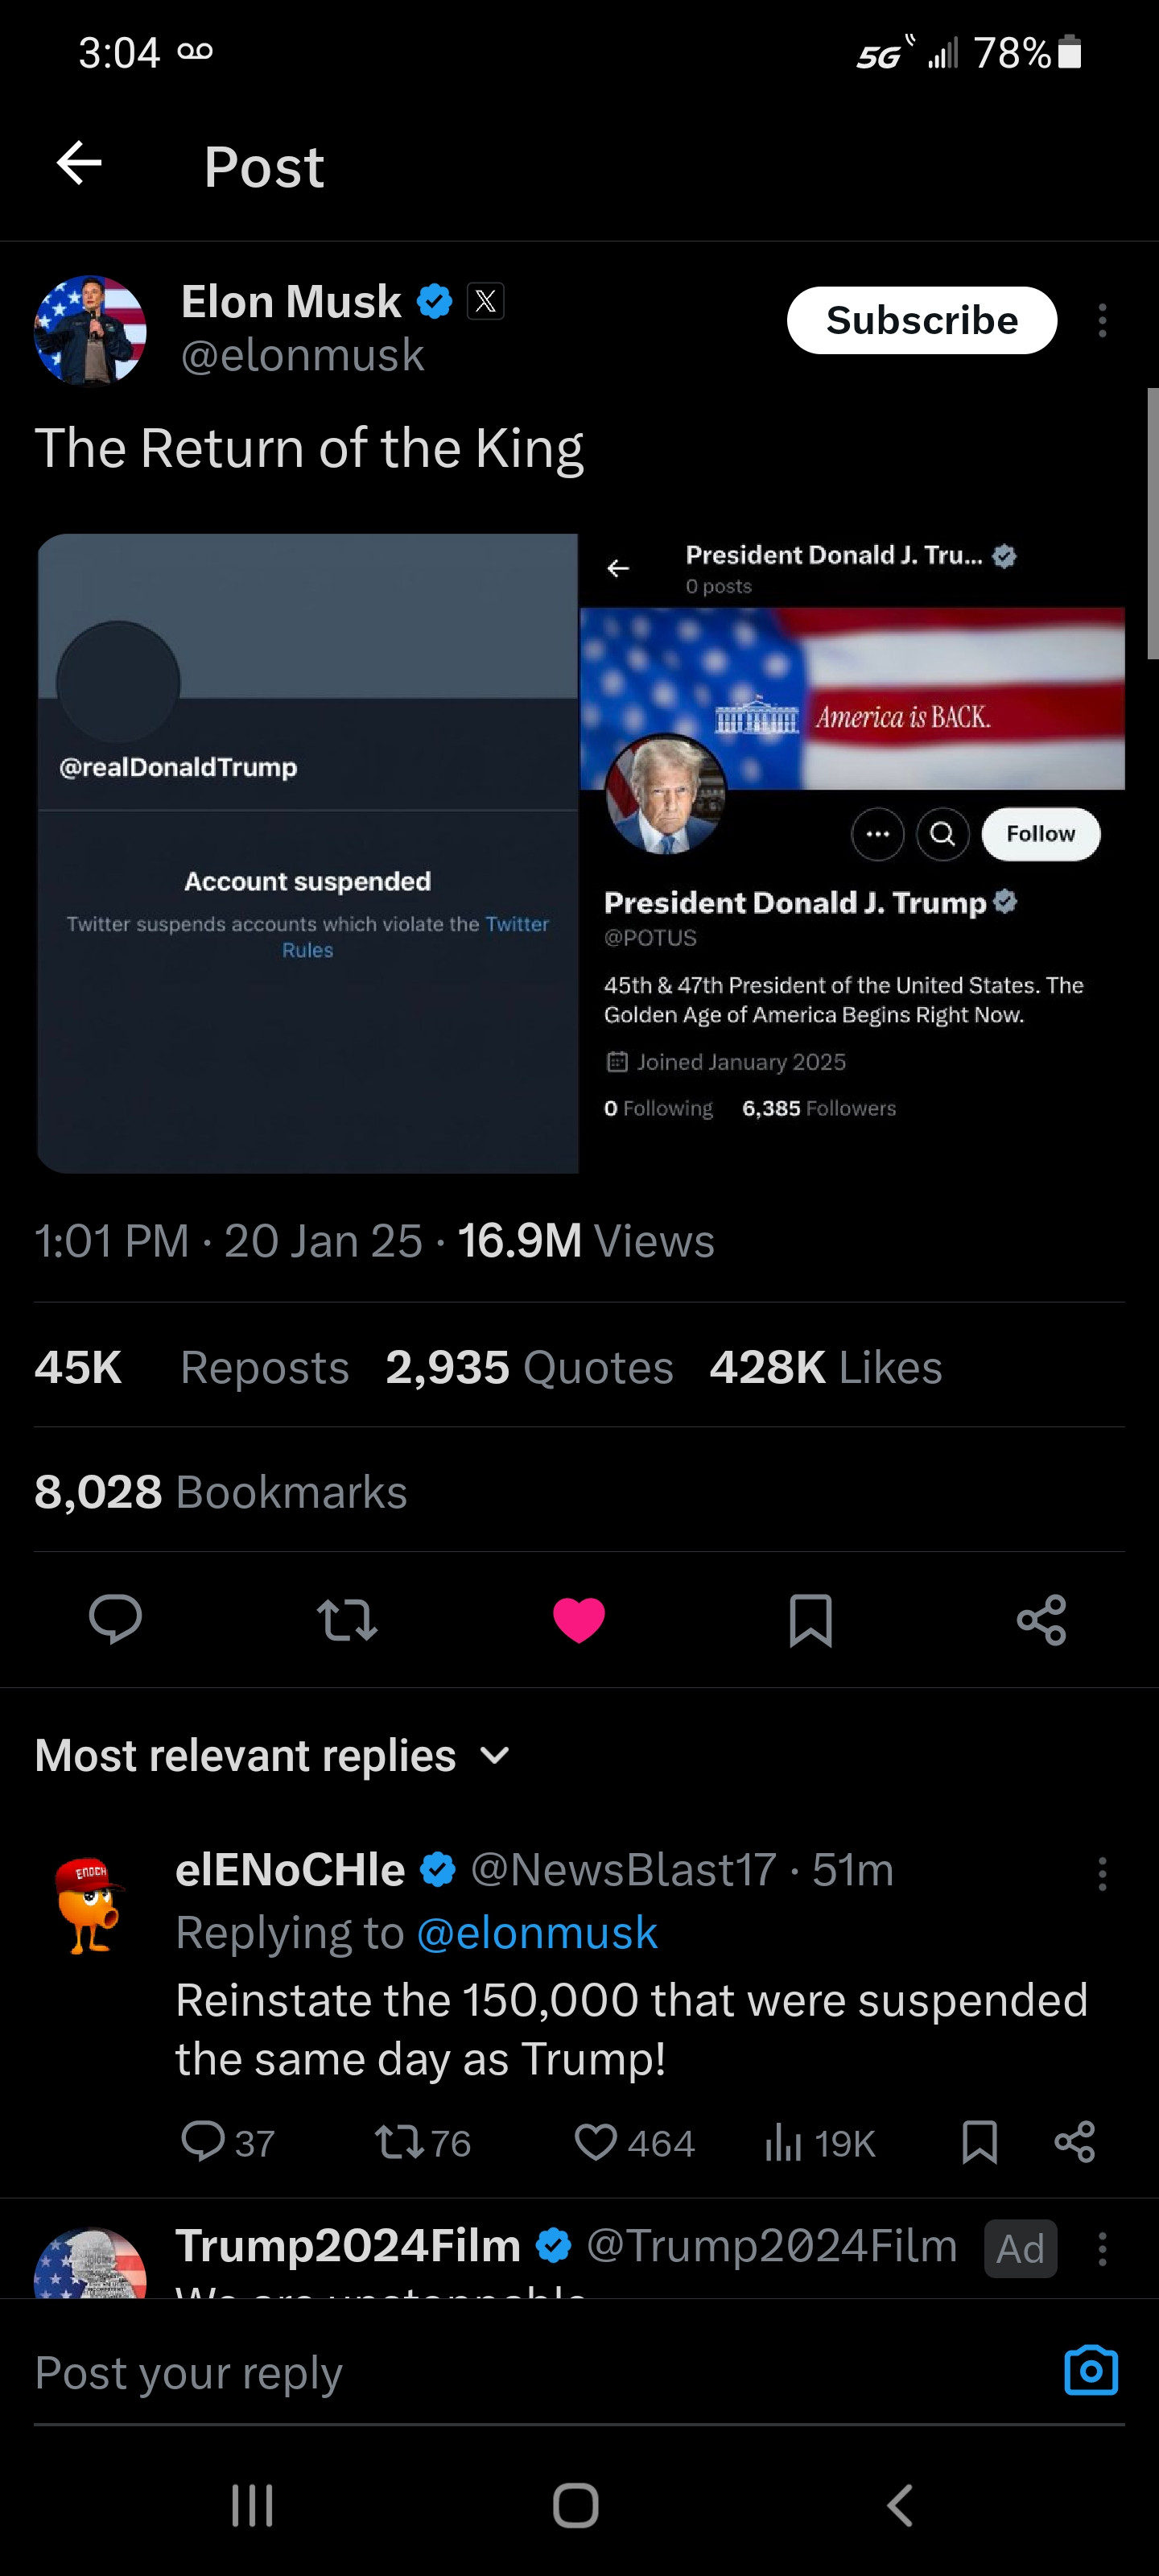Open the camera icon in the reply bar
This screenshot has height=2576, width=1159.
1090,2371
